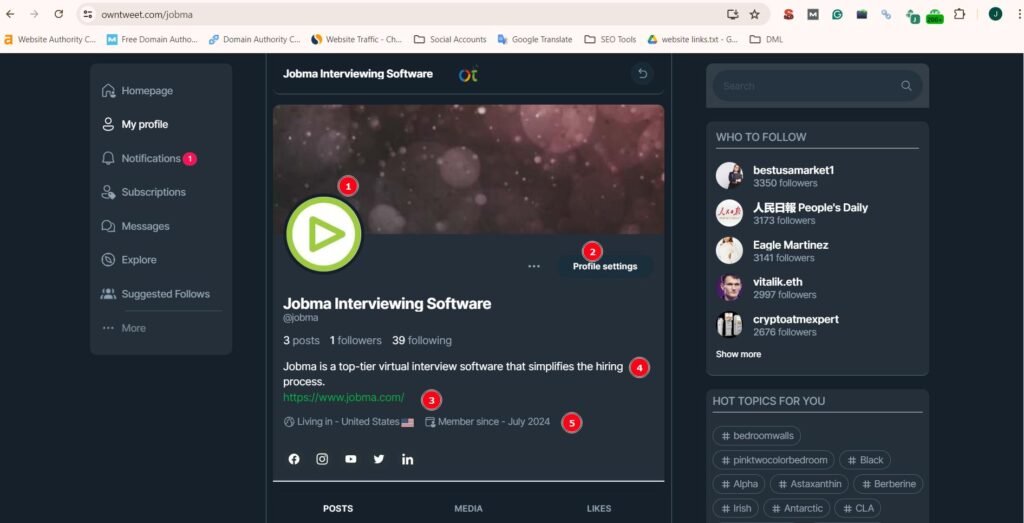Screen dimensions: 1024x523
Task: Click the site info icon in the address bar
Action: point(88,14)
